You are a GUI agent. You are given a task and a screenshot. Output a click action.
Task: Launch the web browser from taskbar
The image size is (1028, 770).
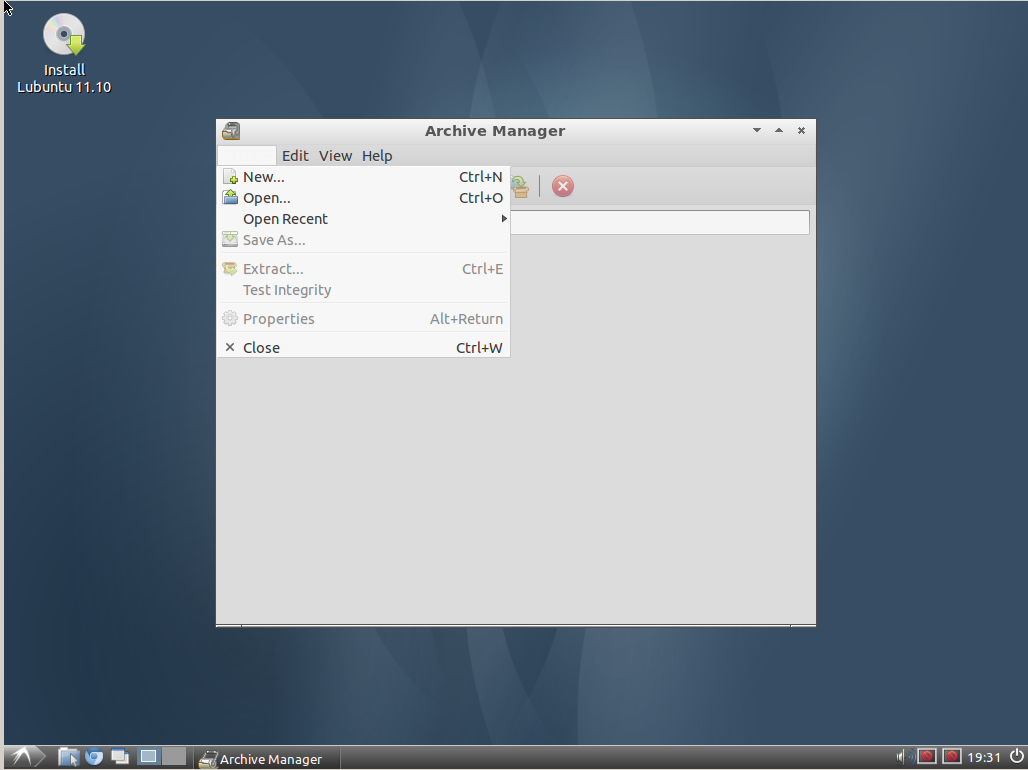[94, 758]
